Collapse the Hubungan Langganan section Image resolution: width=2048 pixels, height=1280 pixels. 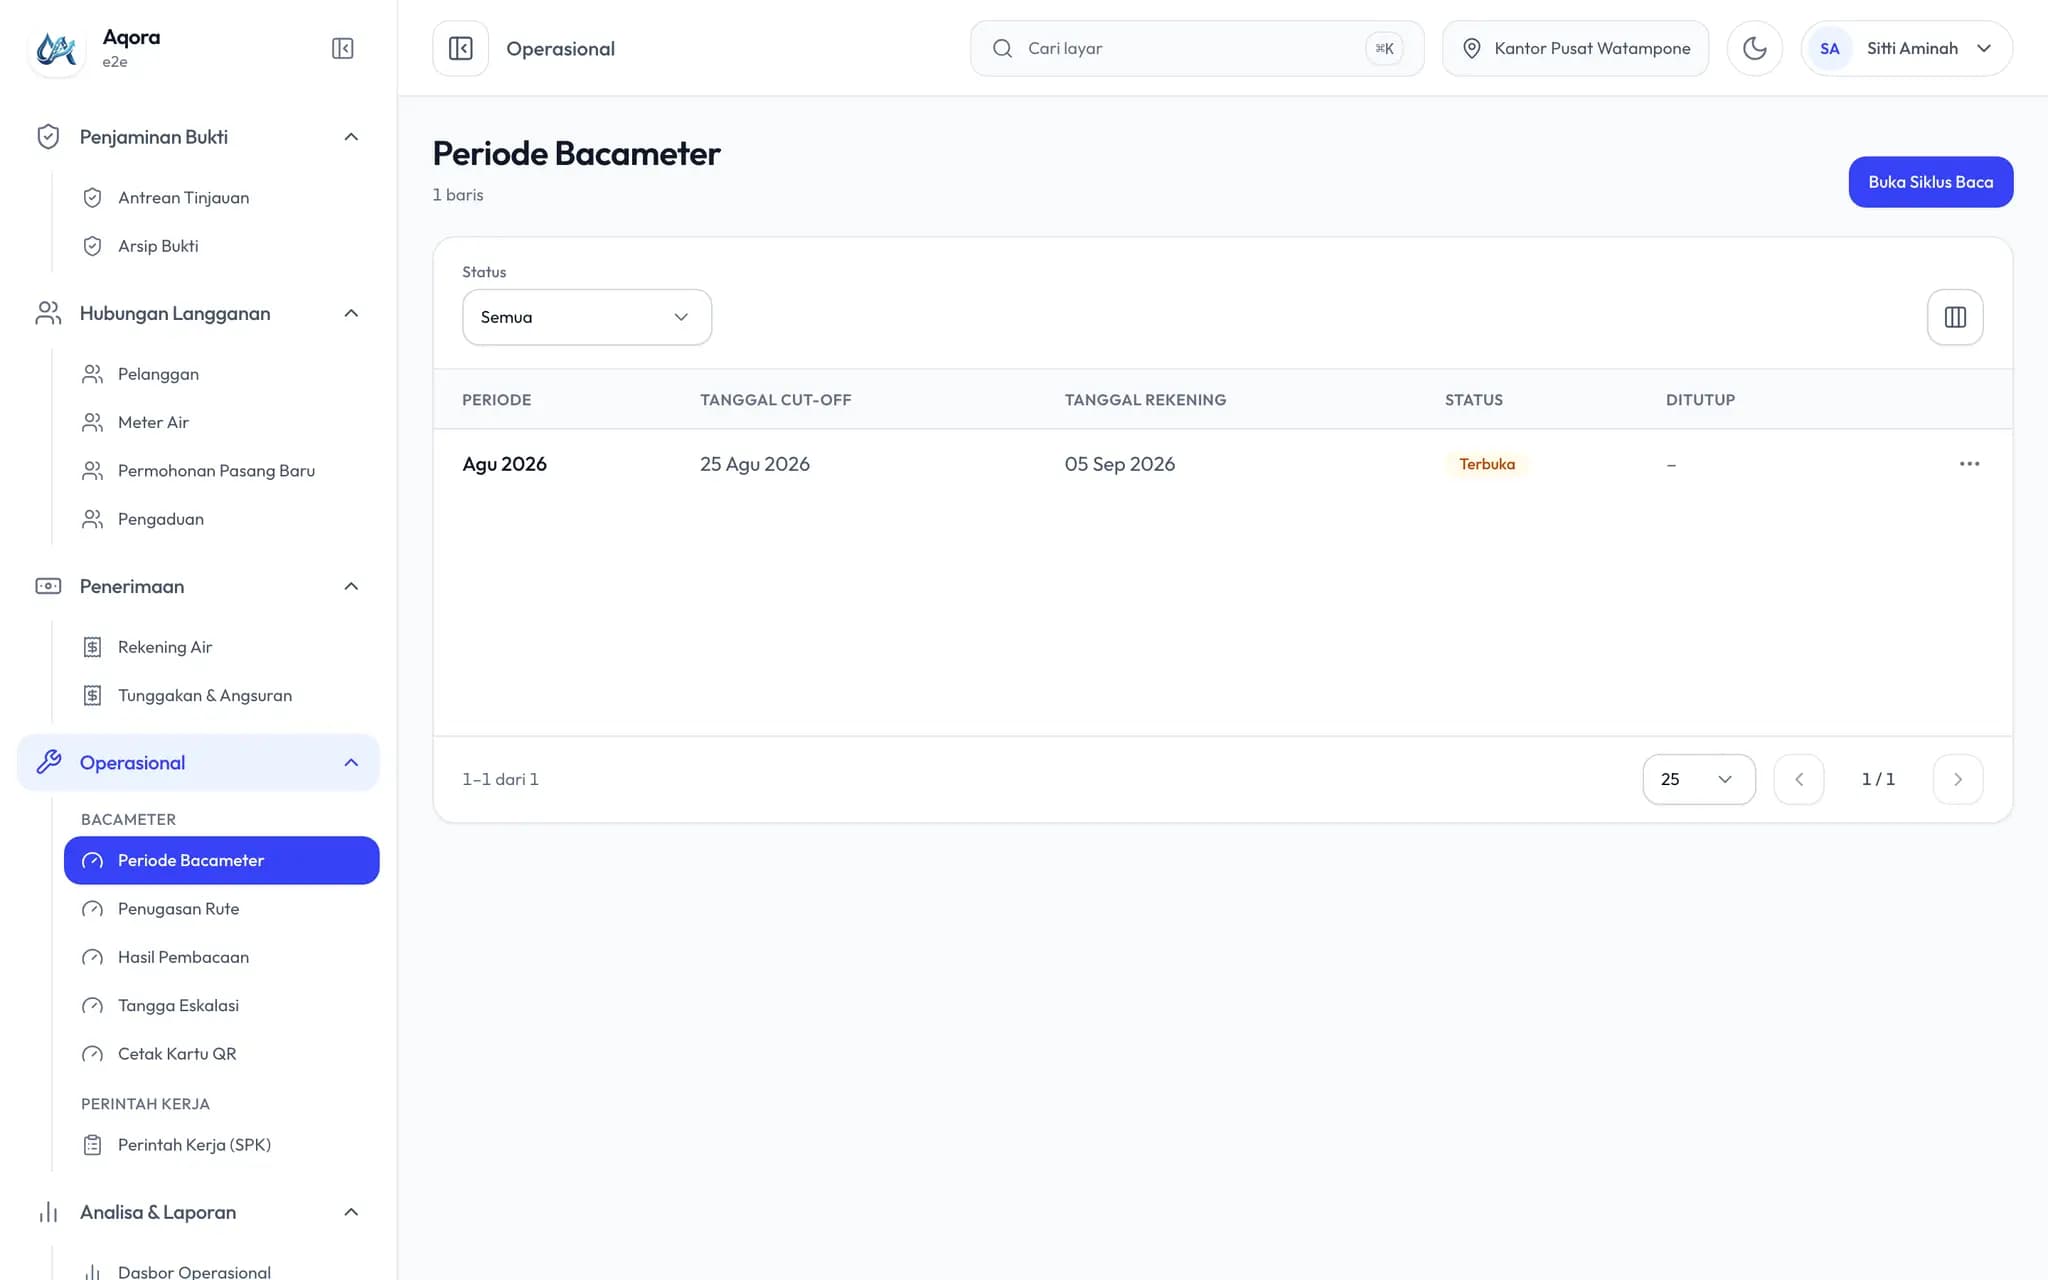click(x=351, y=313)
